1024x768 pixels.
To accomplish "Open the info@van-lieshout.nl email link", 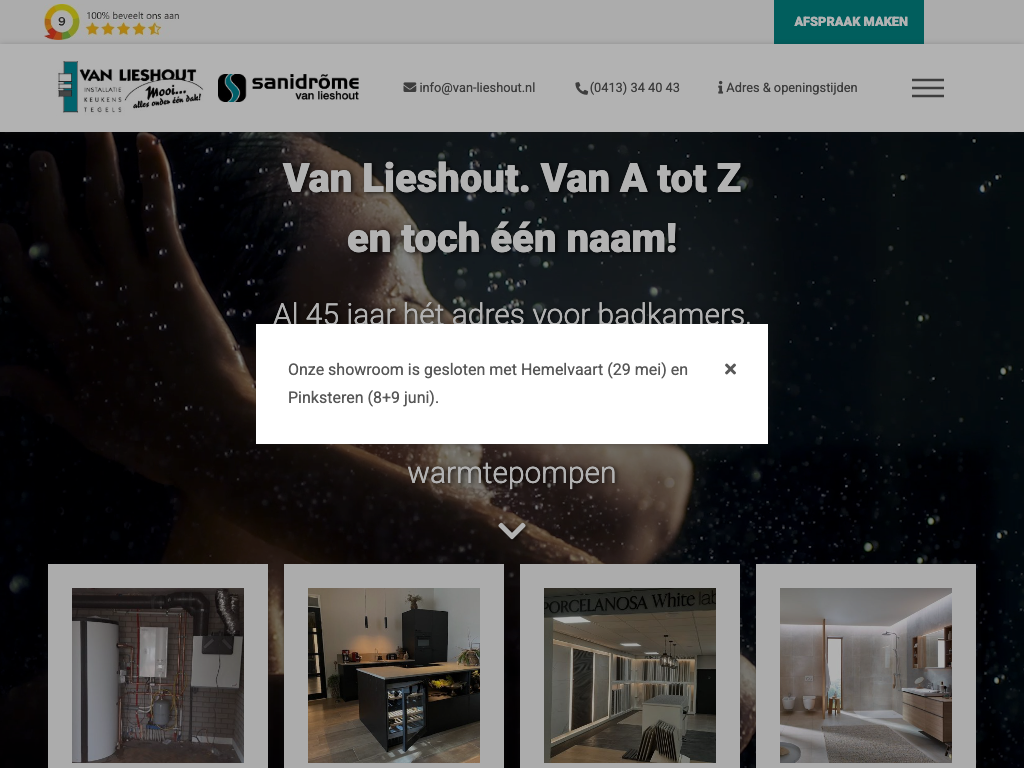I will point(477,88).
